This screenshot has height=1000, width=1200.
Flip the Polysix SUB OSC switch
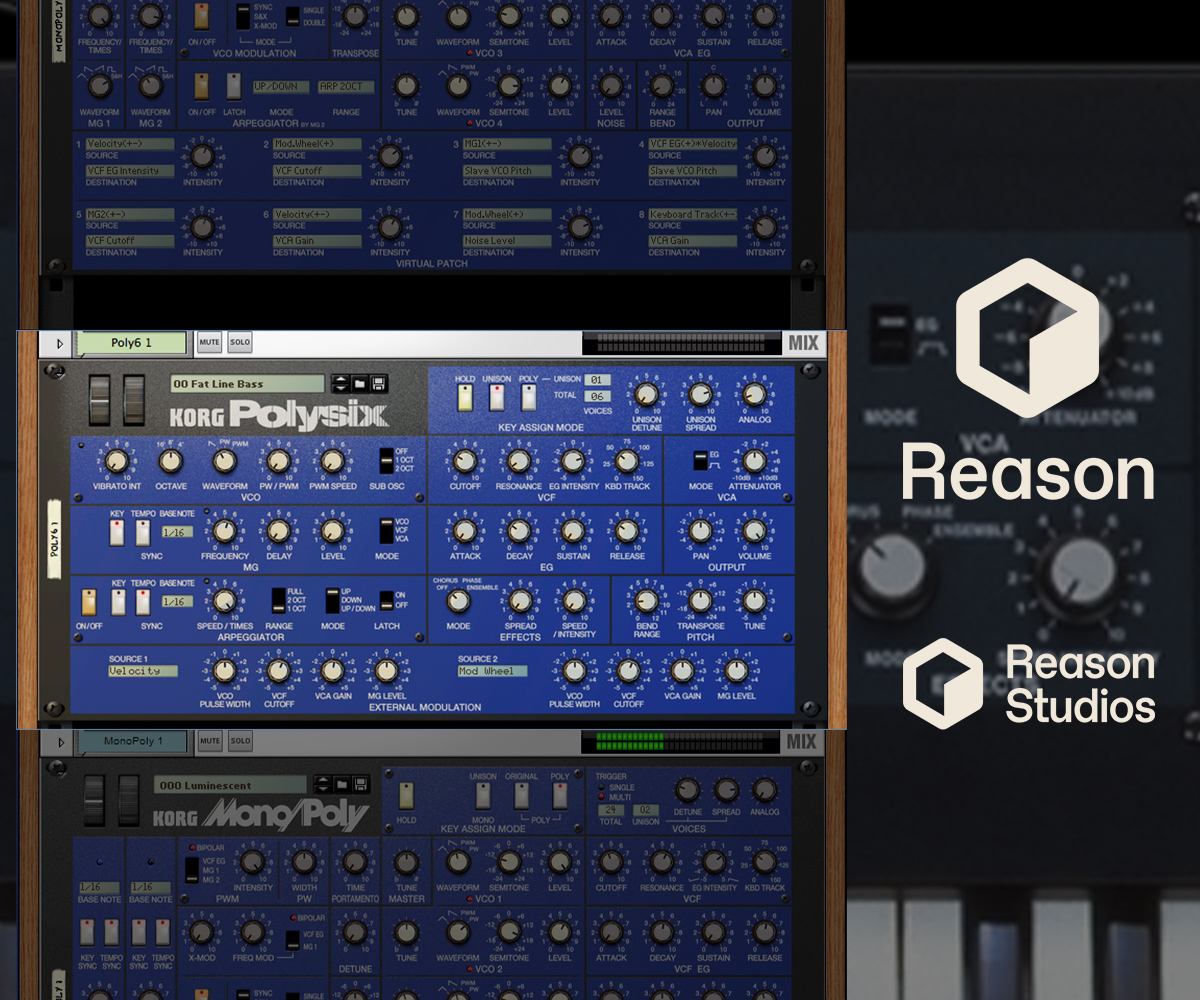pos(387,461)
